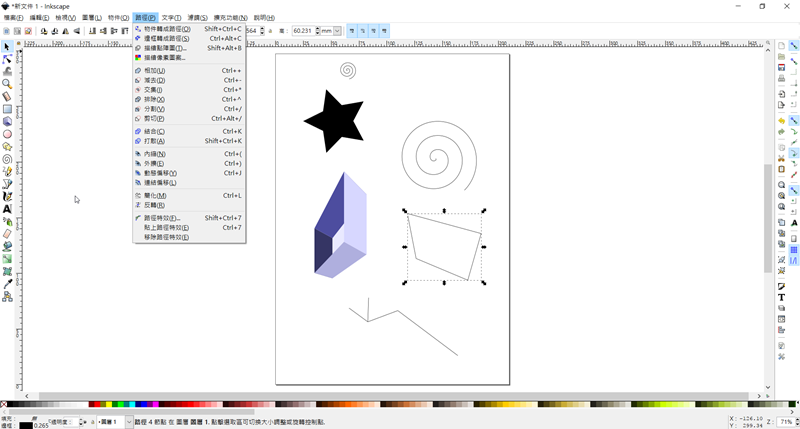
Task: Toggle the first transform-affect button after units
Action: click(x=352, y=31)
